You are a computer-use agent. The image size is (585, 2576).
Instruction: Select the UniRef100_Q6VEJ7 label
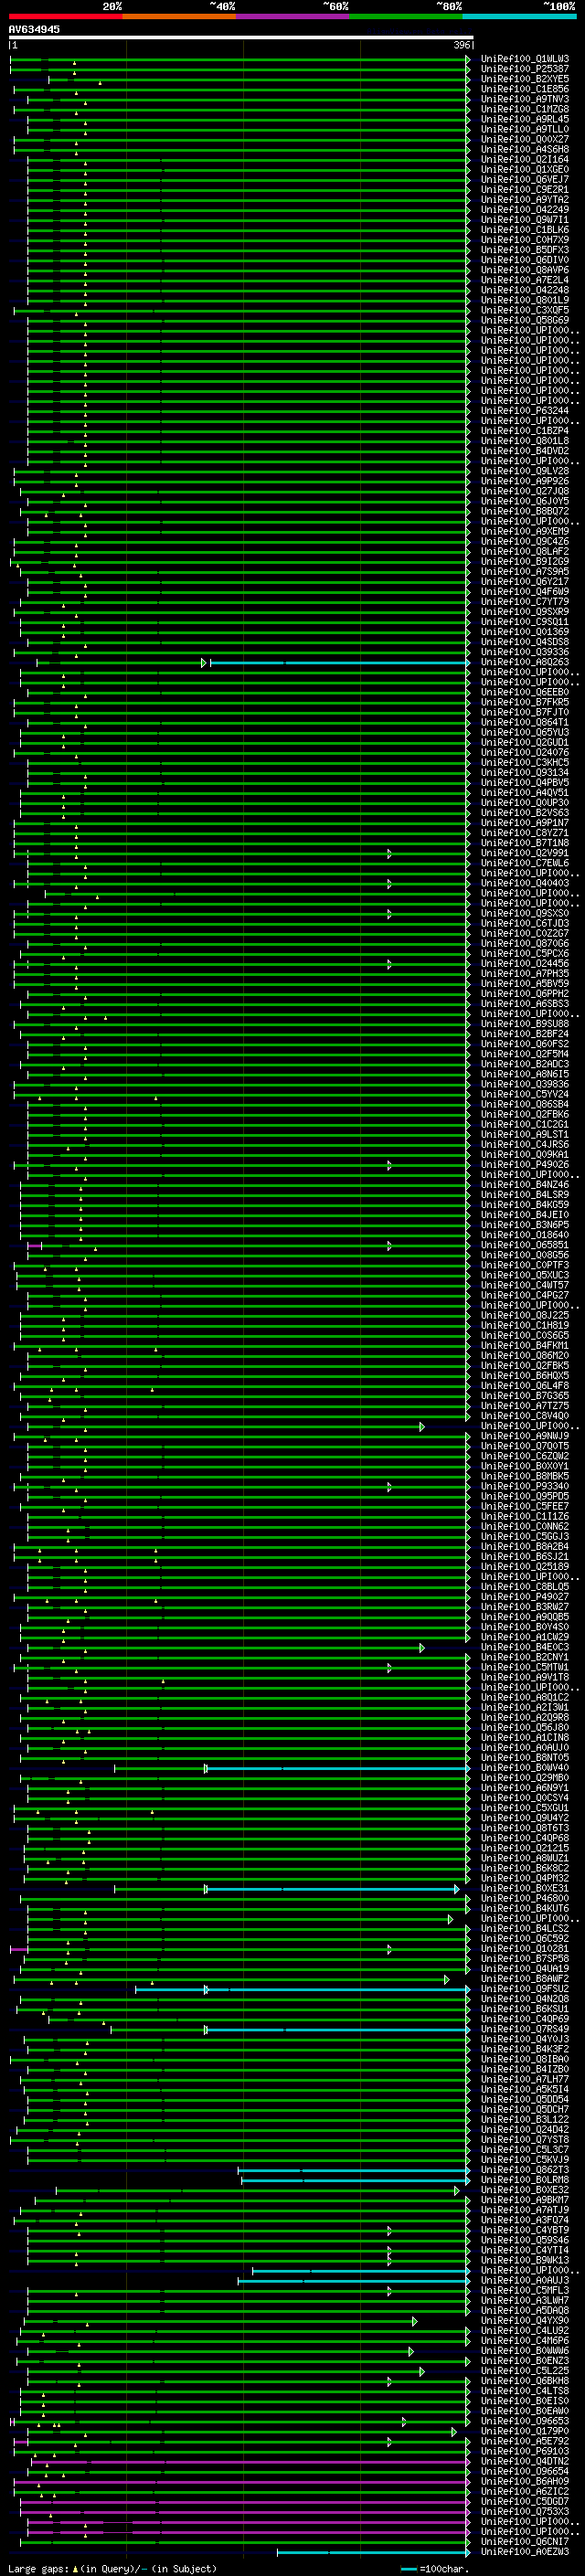click(525, 179)
